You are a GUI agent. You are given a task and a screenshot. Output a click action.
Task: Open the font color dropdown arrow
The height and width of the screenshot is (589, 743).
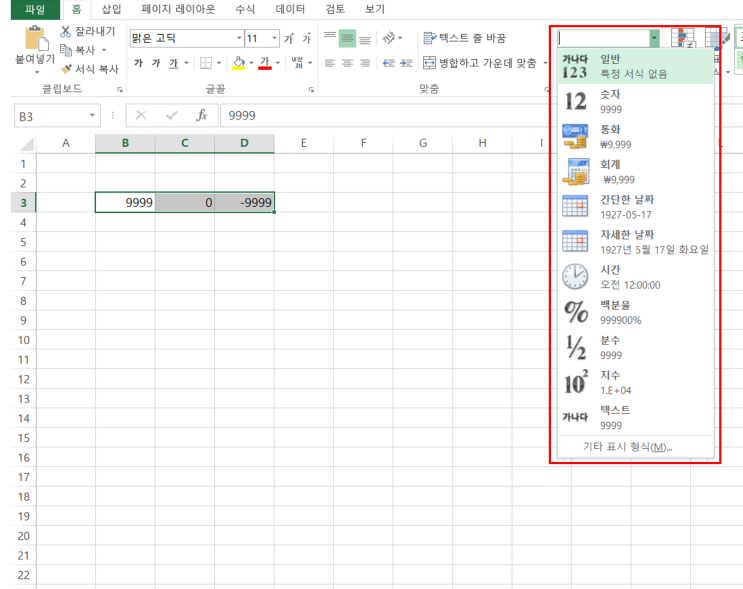pos(278,63)
